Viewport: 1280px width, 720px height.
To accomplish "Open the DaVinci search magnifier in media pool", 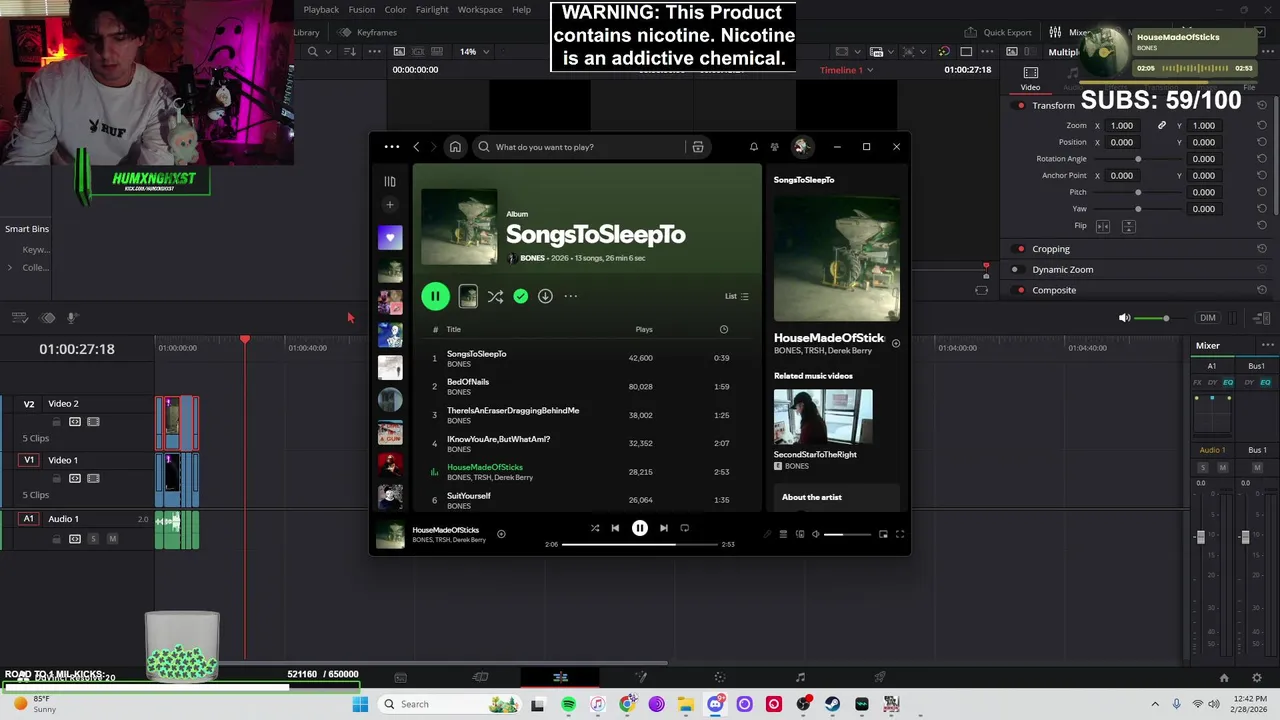I will (313, 52).
